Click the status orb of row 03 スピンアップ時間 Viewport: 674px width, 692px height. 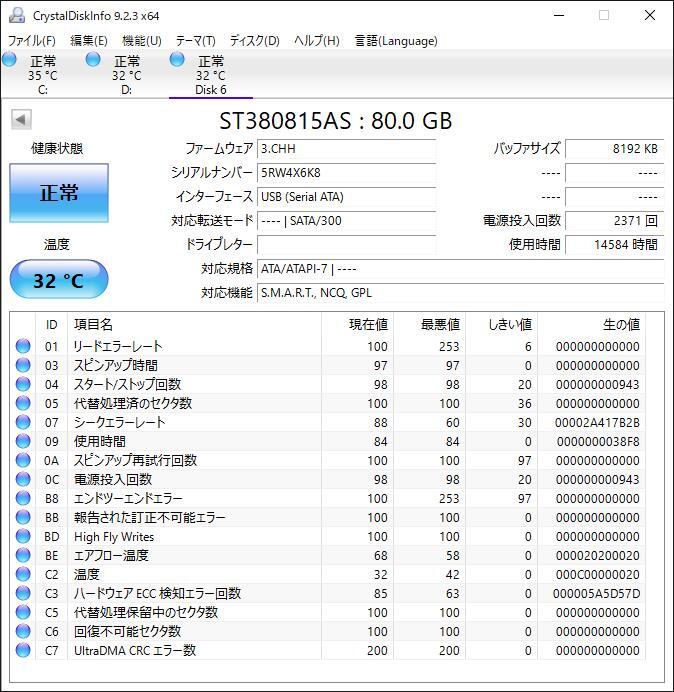click(23, 365)
